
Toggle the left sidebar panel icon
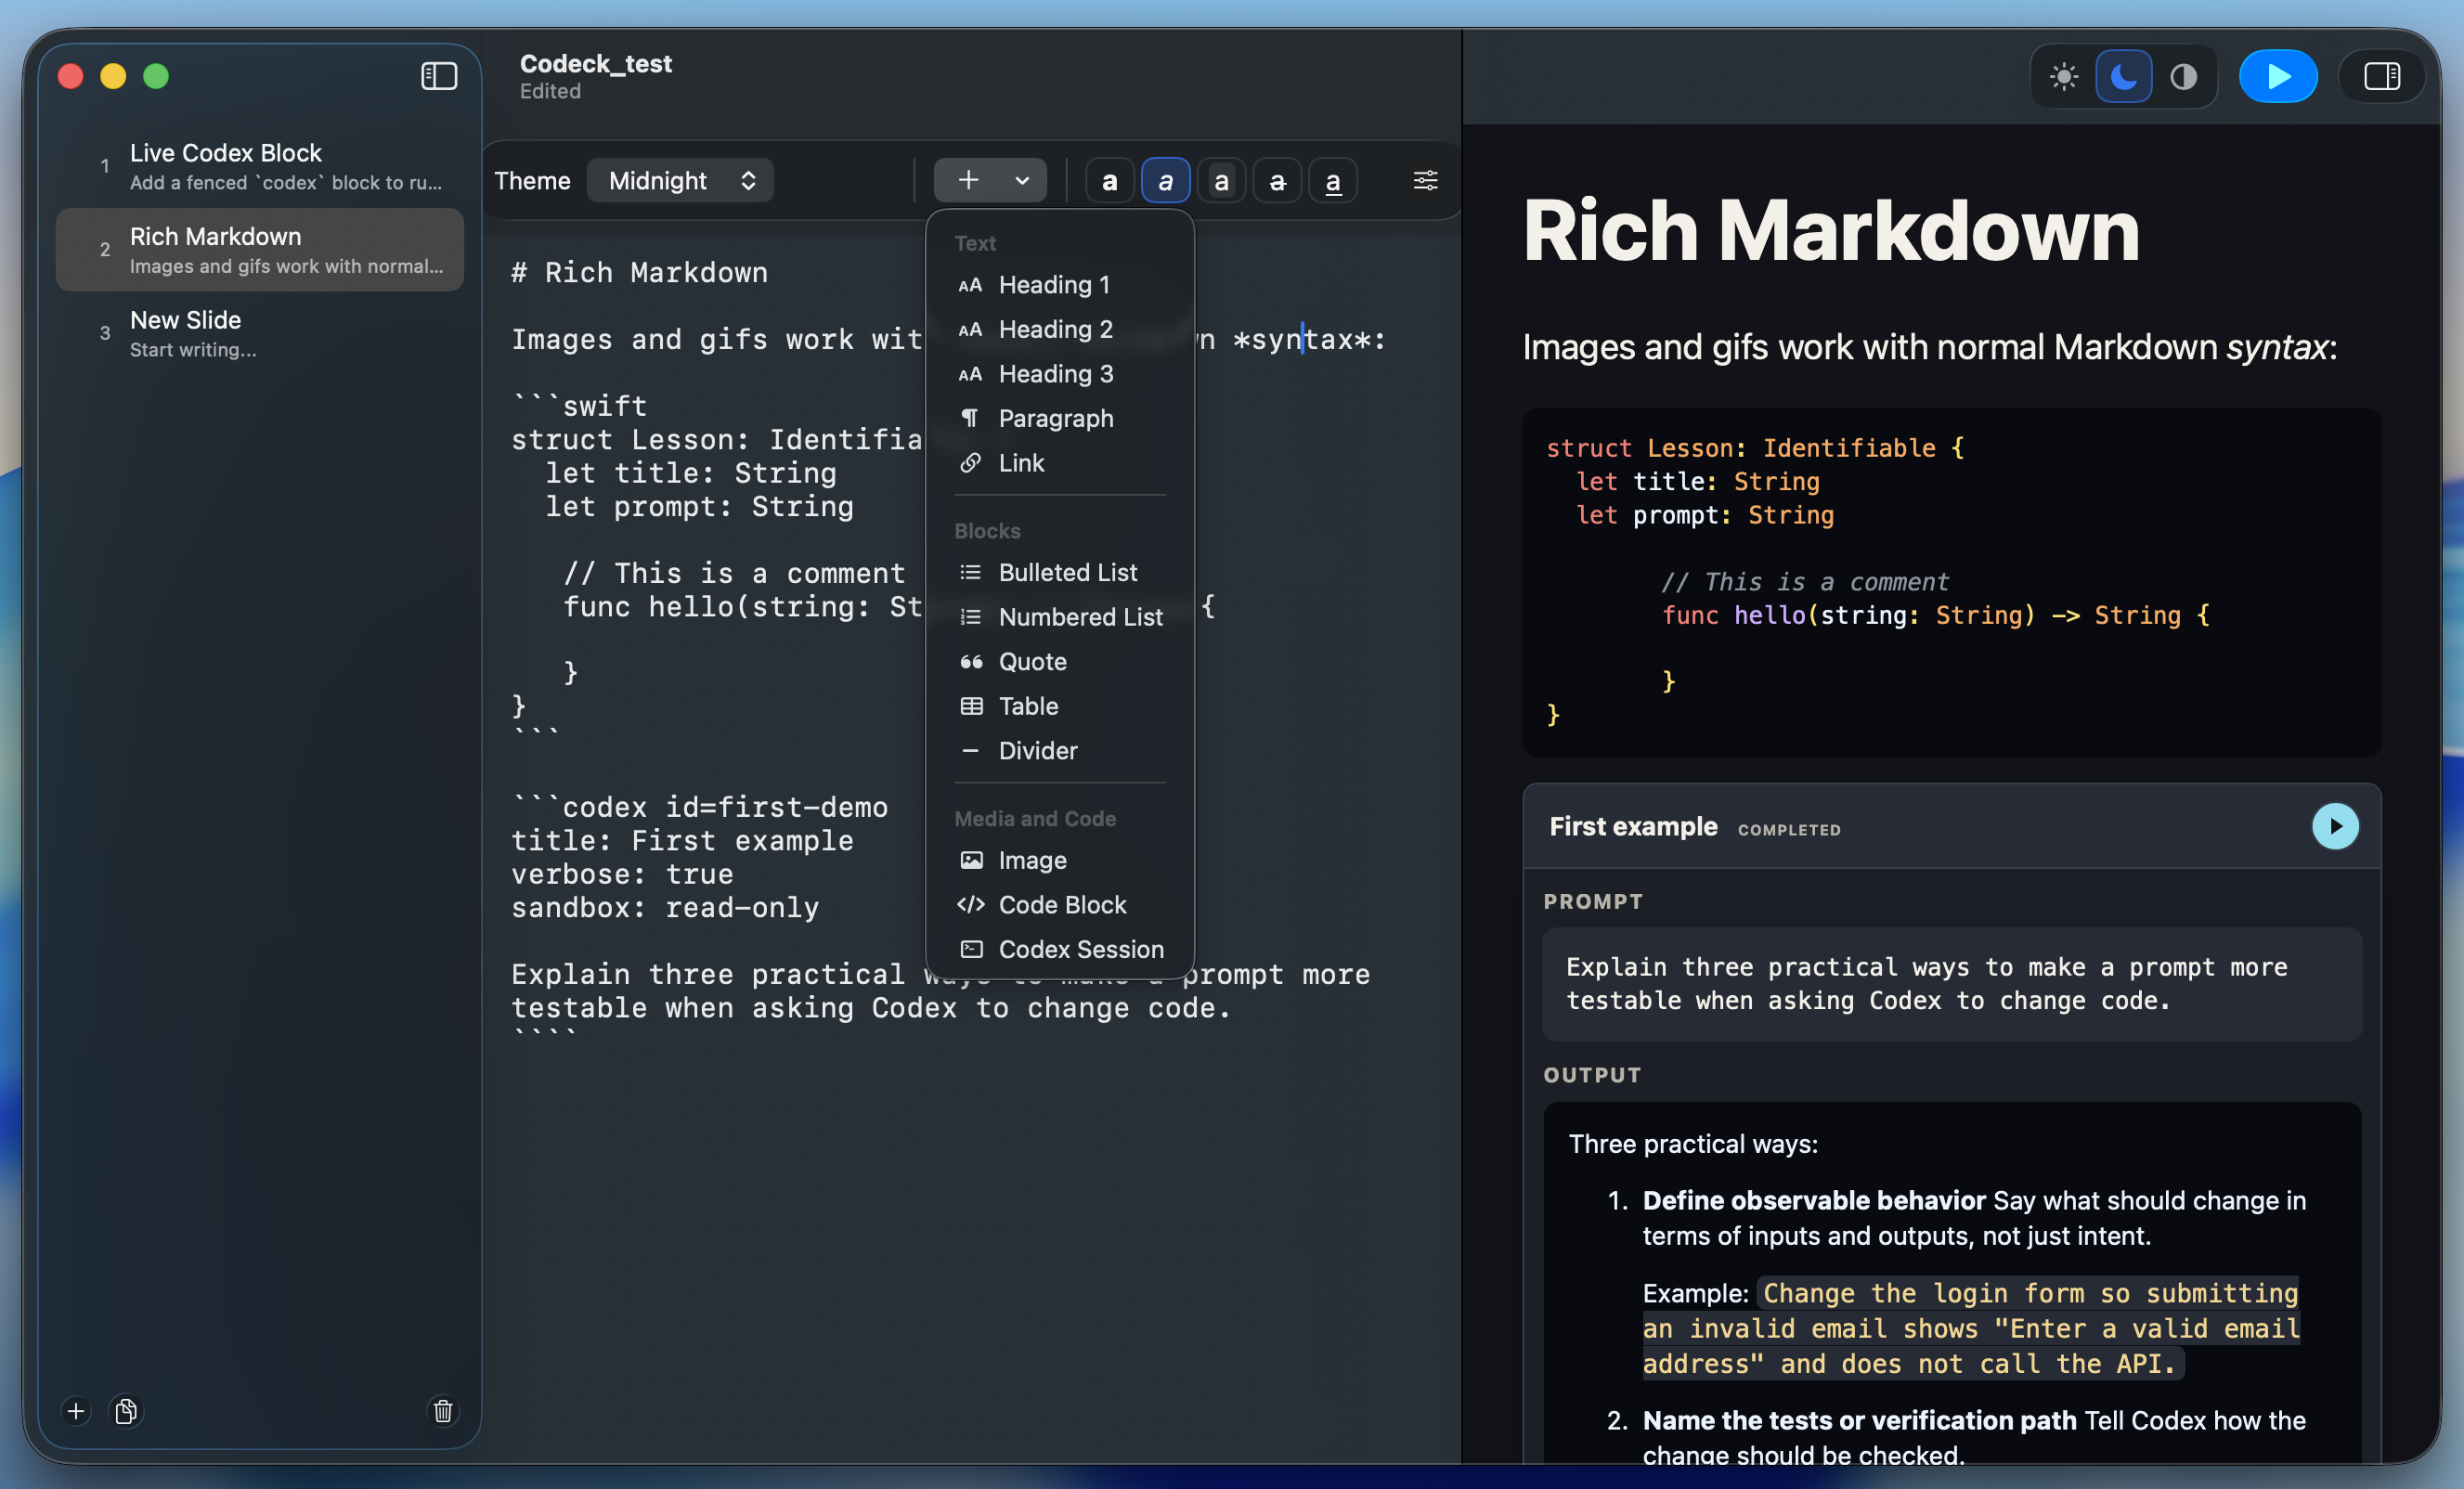pyautogui.click(x=439, y=76)
